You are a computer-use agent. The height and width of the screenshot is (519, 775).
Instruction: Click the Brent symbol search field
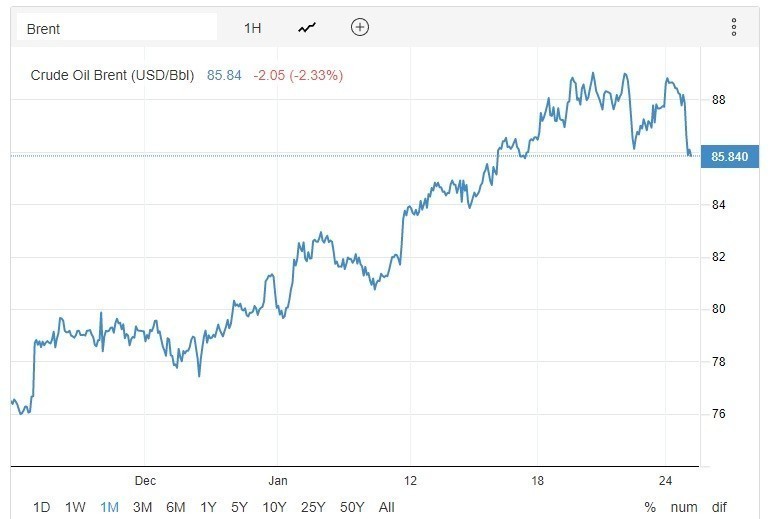pos(116,28)
